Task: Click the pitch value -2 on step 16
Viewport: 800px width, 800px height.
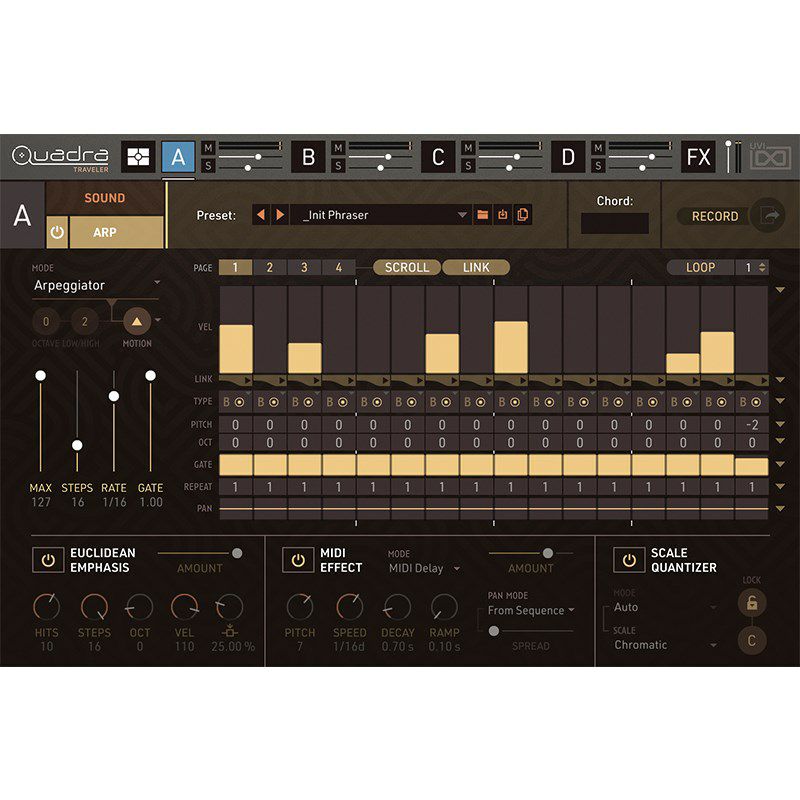Action: coord(752,424)
